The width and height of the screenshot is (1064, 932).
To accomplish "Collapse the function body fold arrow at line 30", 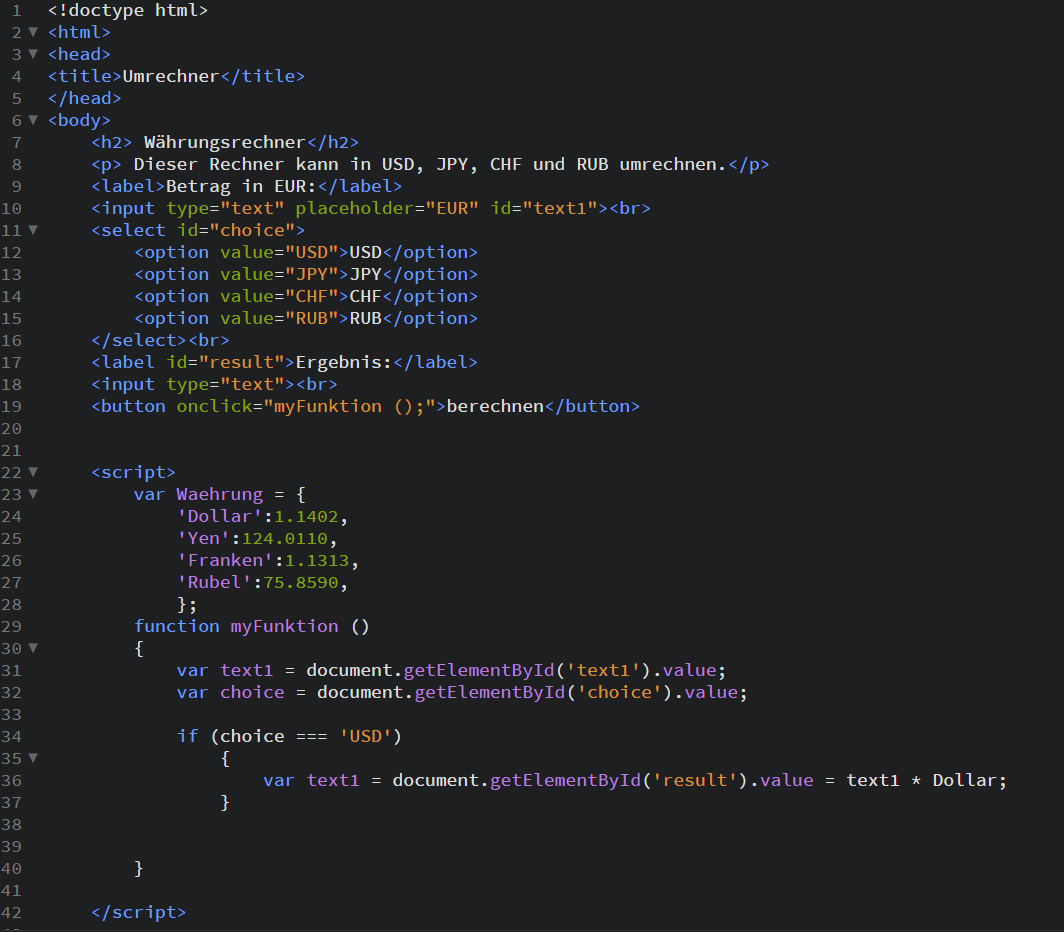I will pyautogui.click(x=33, y=648).
